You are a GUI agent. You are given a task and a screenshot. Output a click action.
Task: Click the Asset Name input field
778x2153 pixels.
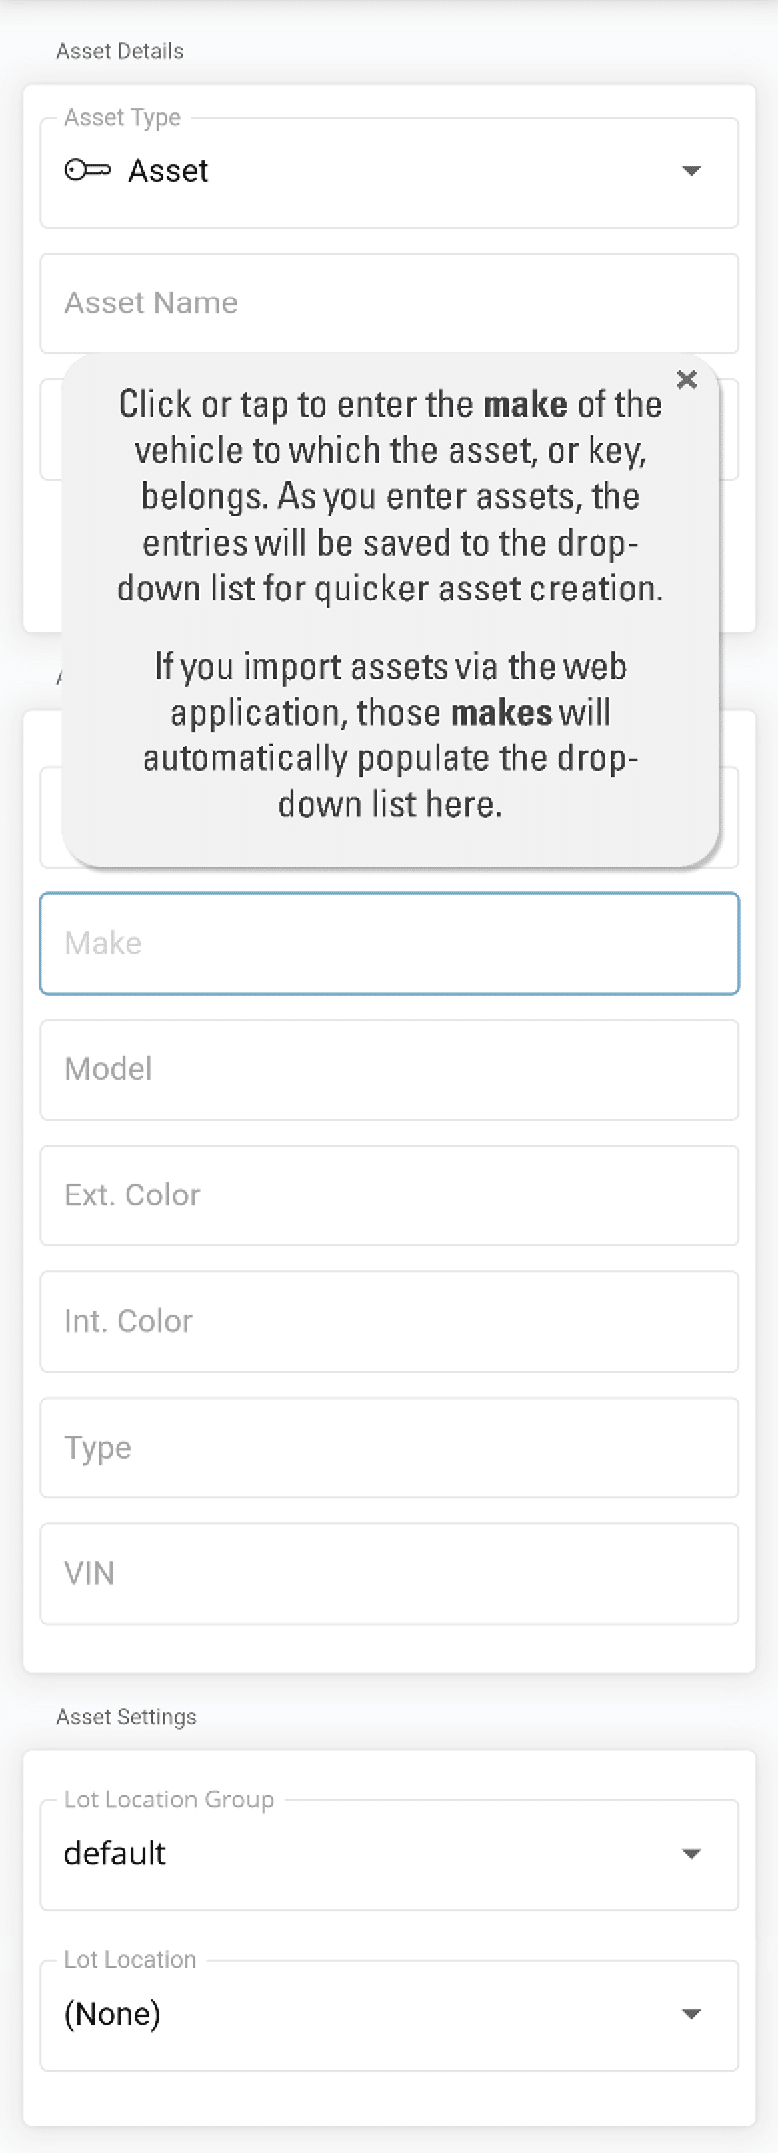tap(389, 303)
